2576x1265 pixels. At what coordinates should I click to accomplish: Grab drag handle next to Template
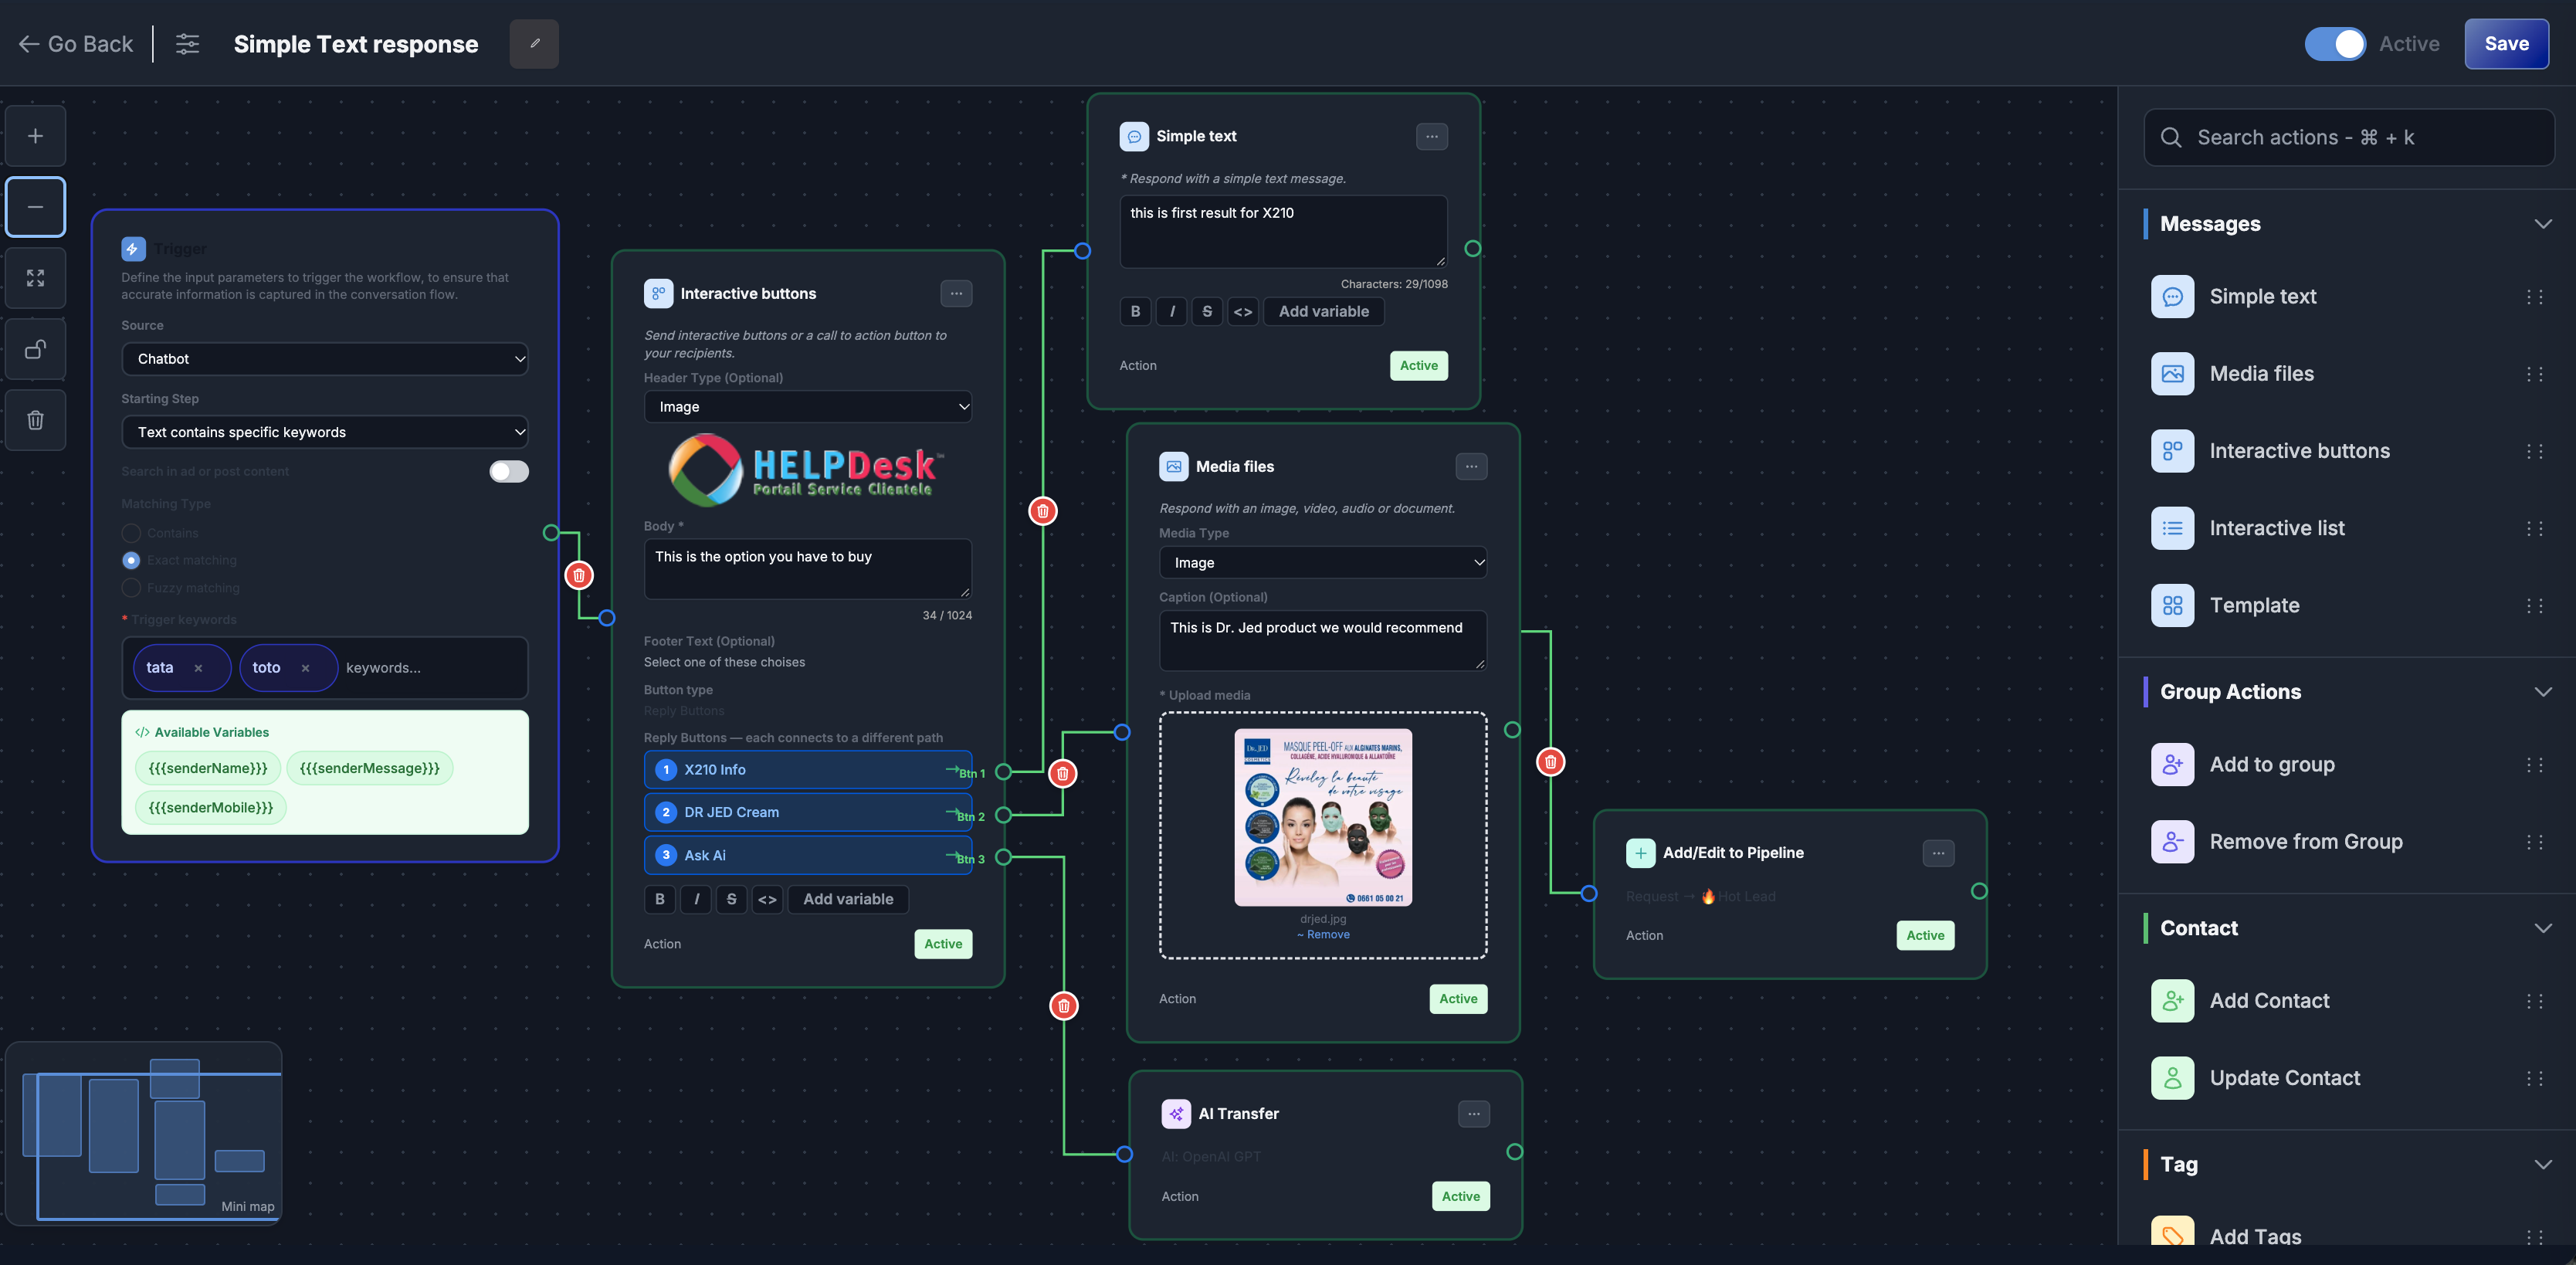2534,606
